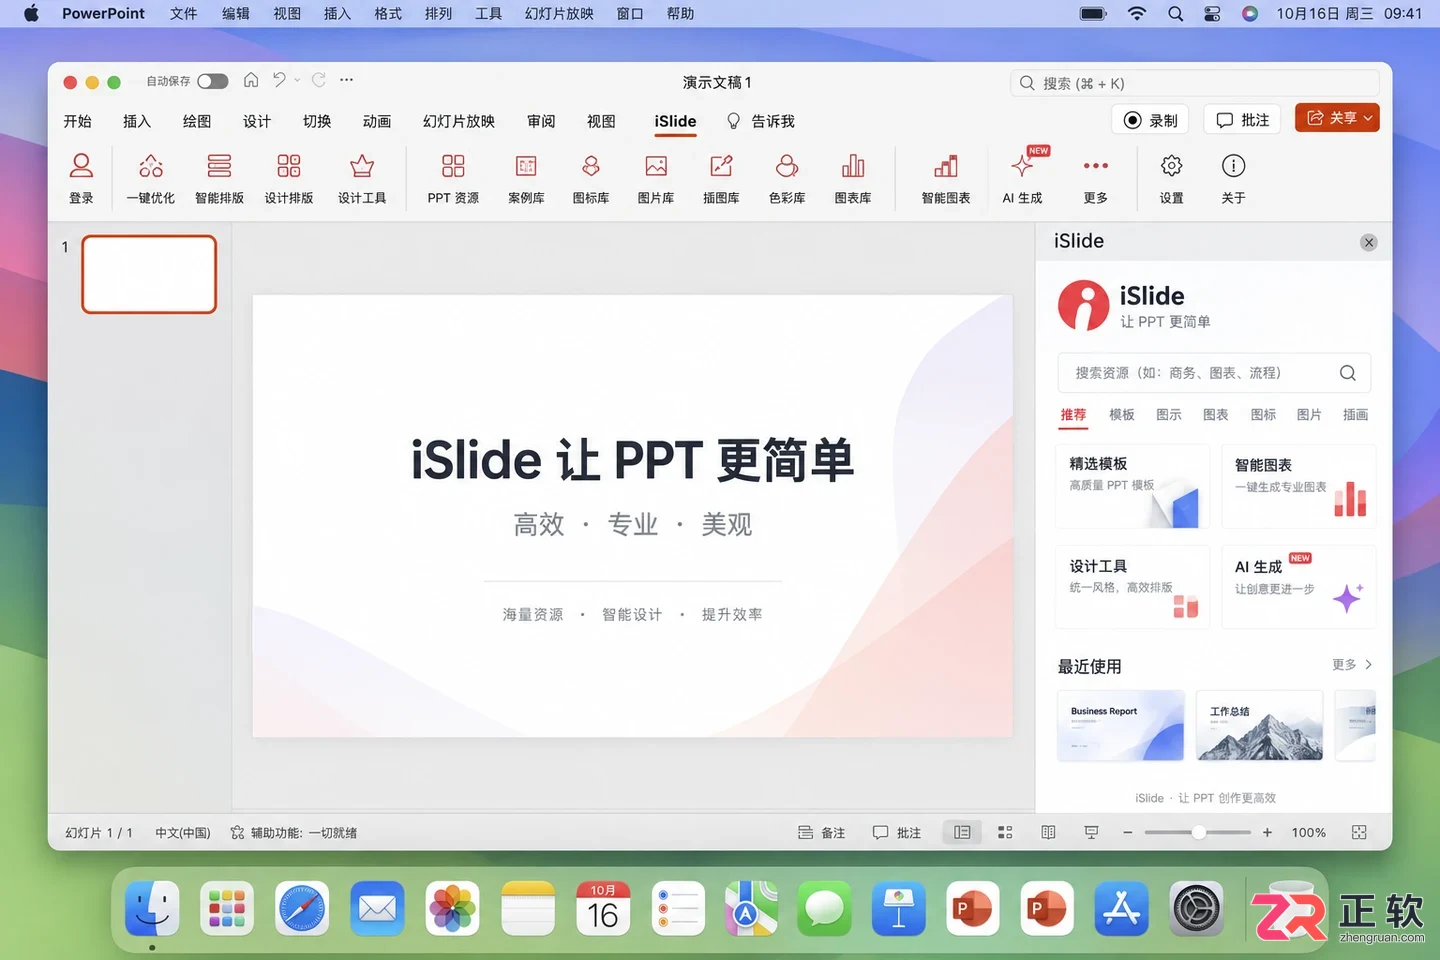Open the 格式 menu in menu bar
Viewport: 1440px width, 960px height.
[388, 13]
